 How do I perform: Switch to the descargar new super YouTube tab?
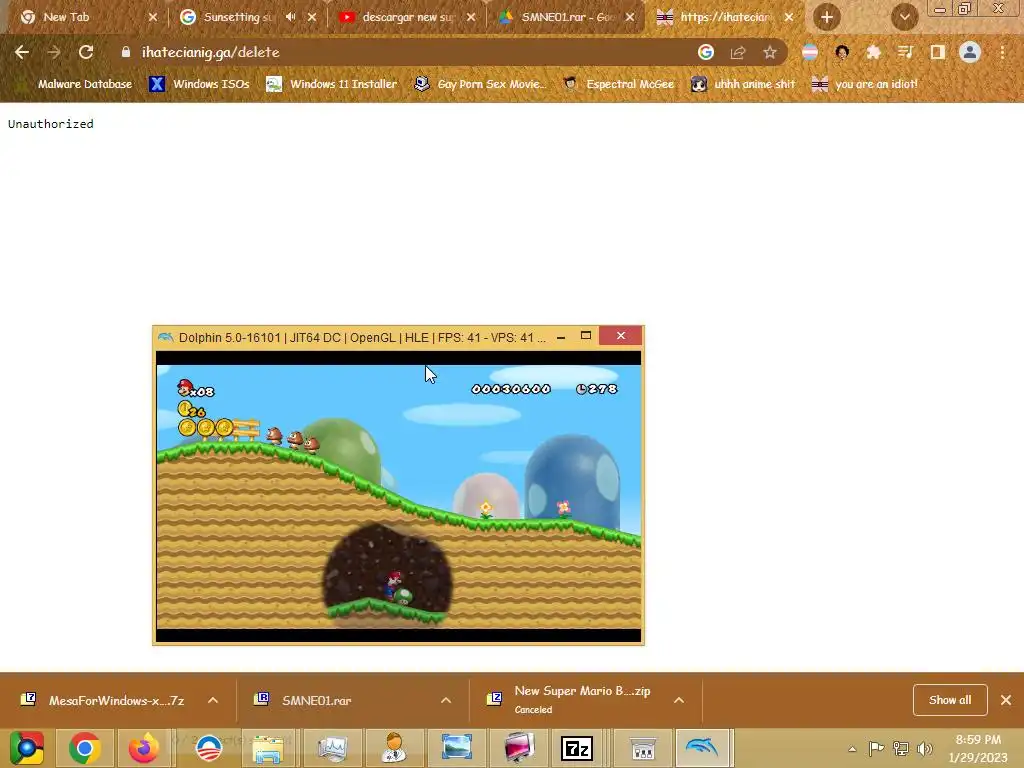point(405,17)
